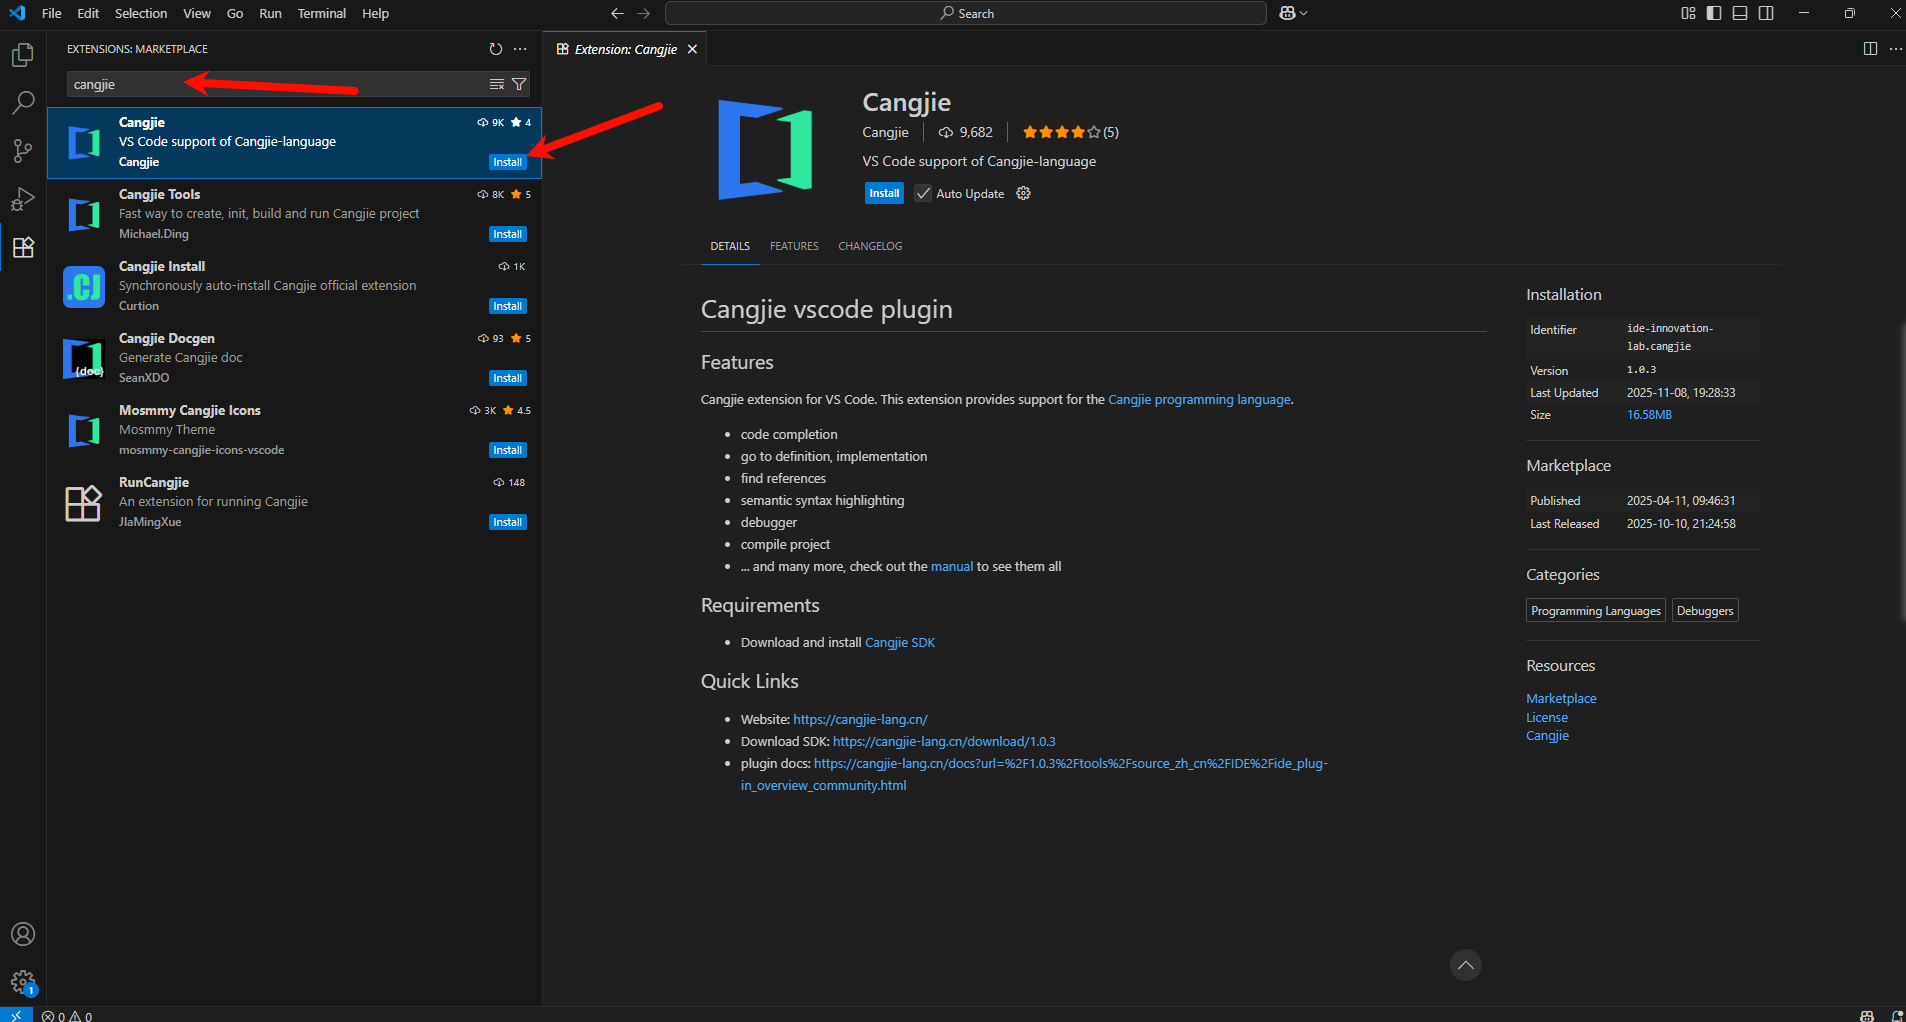The width and height of the screenshot is (1906, 1022).
Task: Install the Cangjie Install extension
Action: coord(508,306)
